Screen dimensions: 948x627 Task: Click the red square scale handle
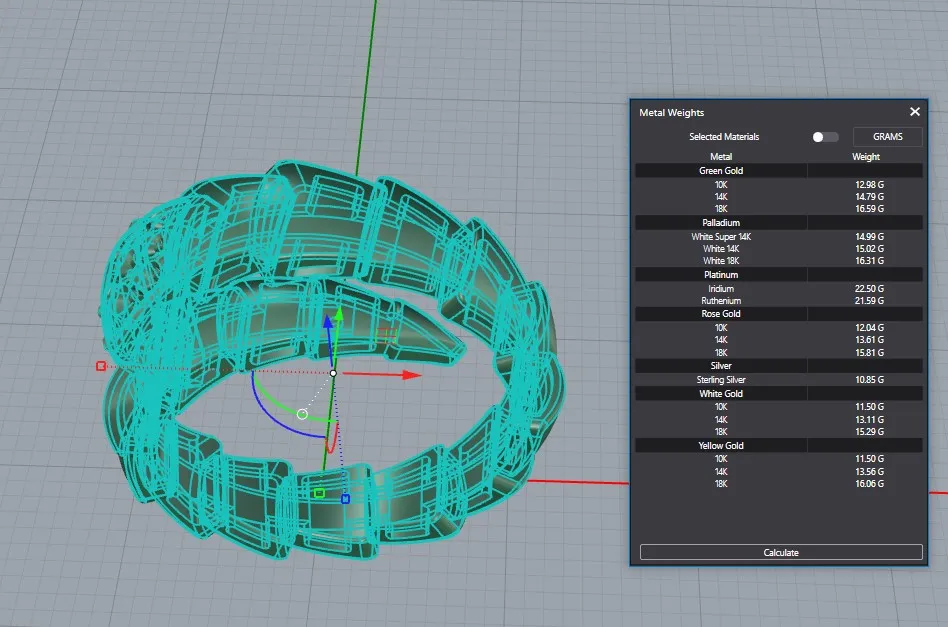point(101,366)
